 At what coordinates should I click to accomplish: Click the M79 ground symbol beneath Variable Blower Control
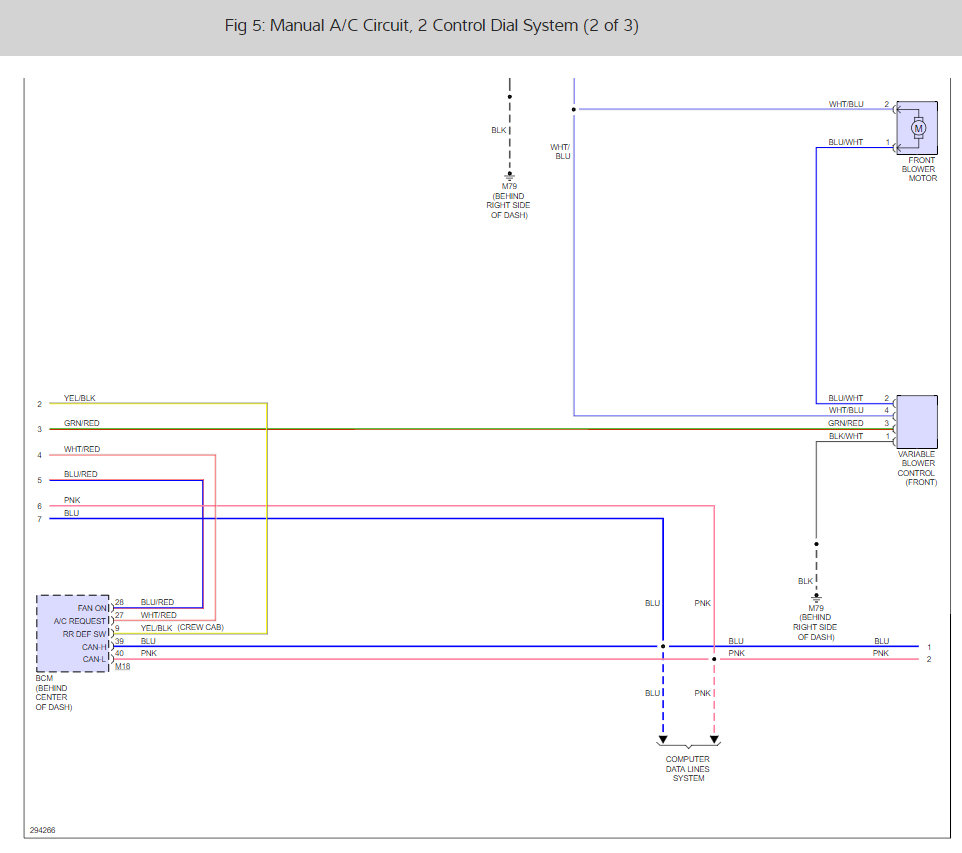click(816, 598)
